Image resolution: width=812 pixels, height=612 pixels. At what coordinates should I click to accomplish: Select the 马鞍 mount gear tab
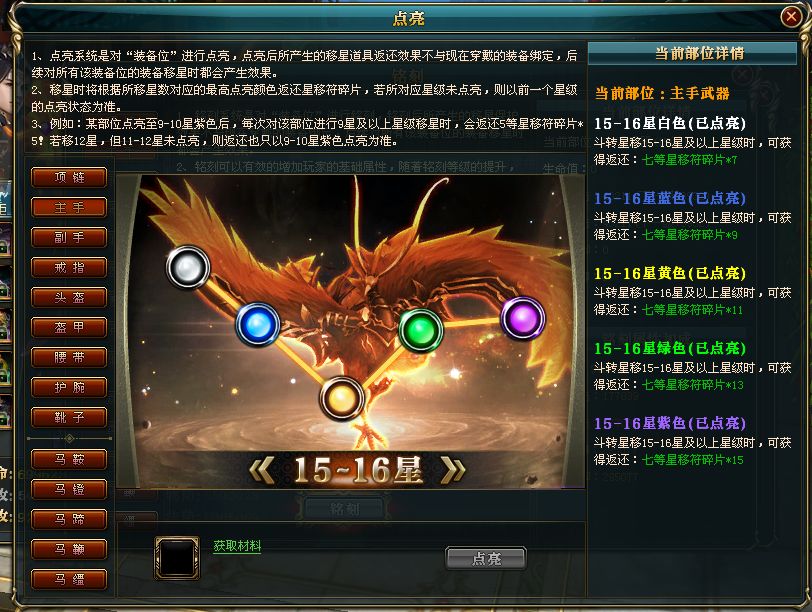69,459
